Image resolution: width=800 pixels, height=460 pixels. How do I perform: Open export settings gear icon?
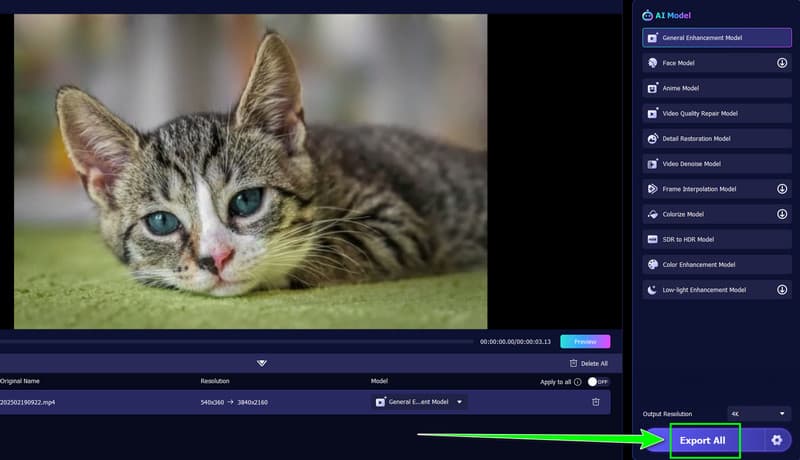point(775,440)
